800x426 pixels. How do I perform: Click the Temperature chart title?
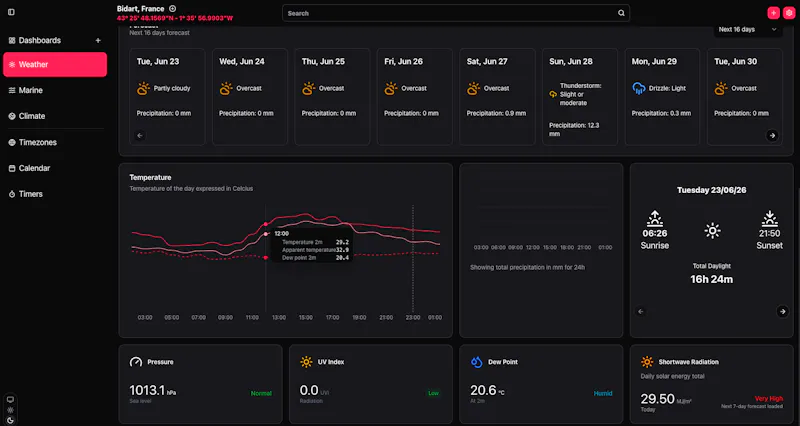(150, 178)
